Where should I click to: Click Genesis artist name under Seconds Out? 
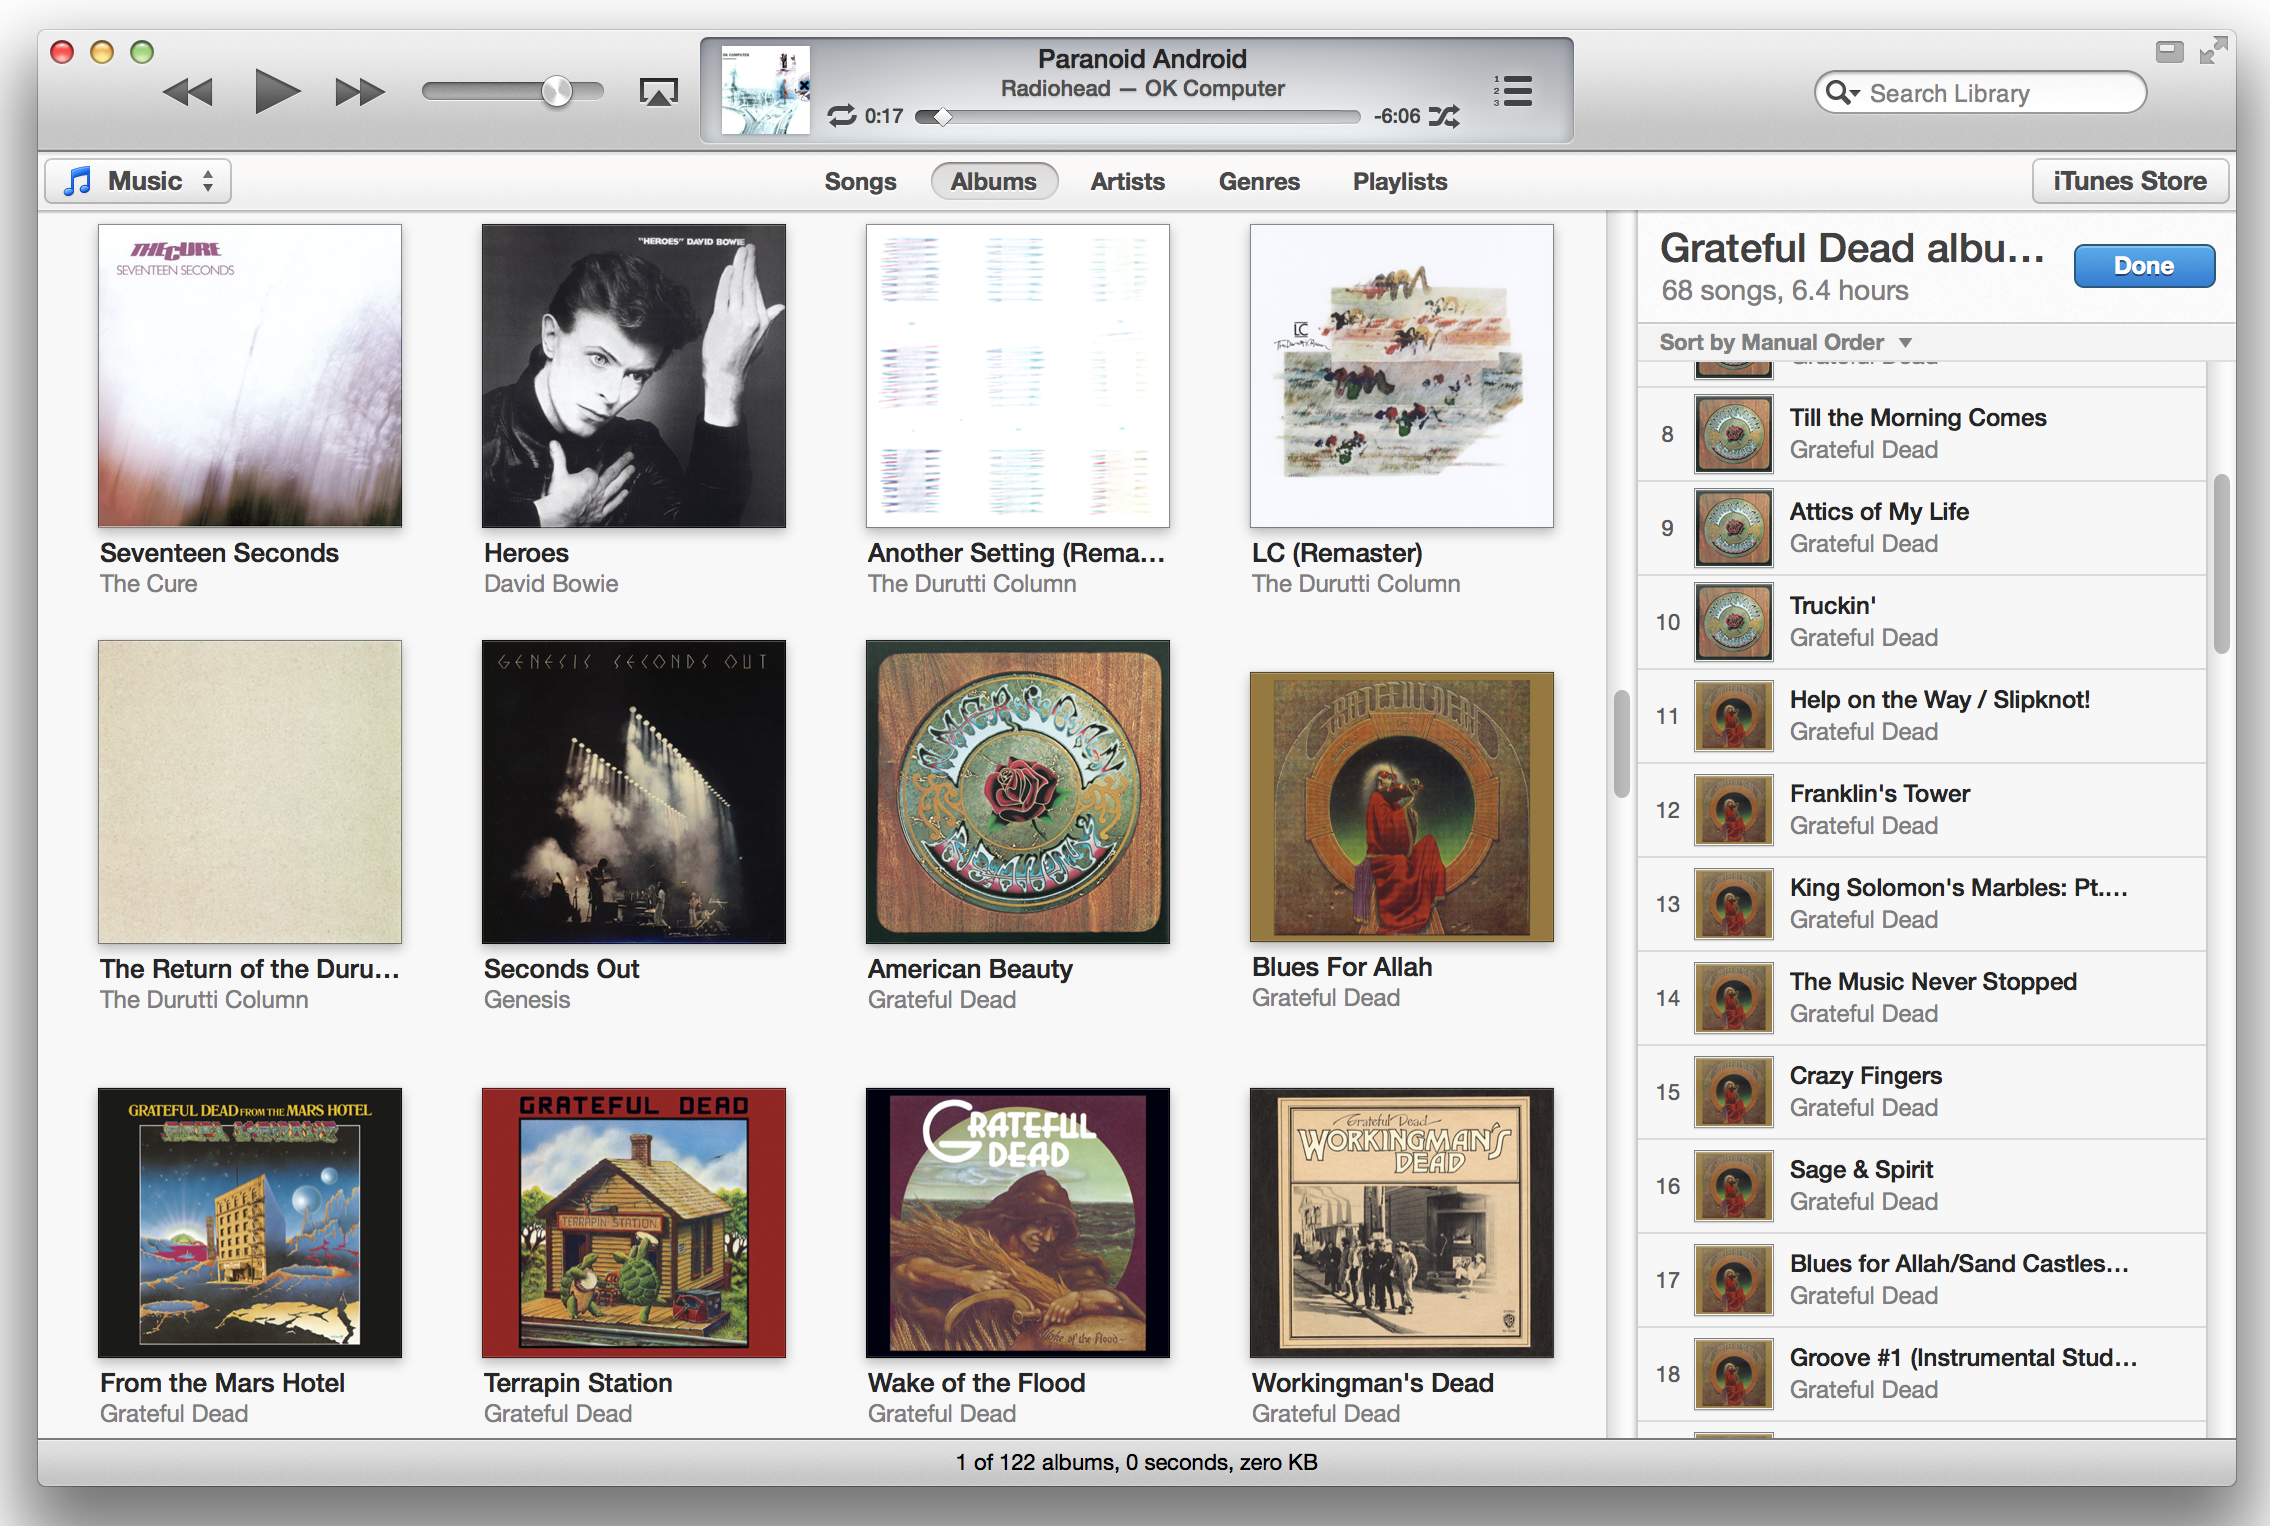tap(527, 1000)
